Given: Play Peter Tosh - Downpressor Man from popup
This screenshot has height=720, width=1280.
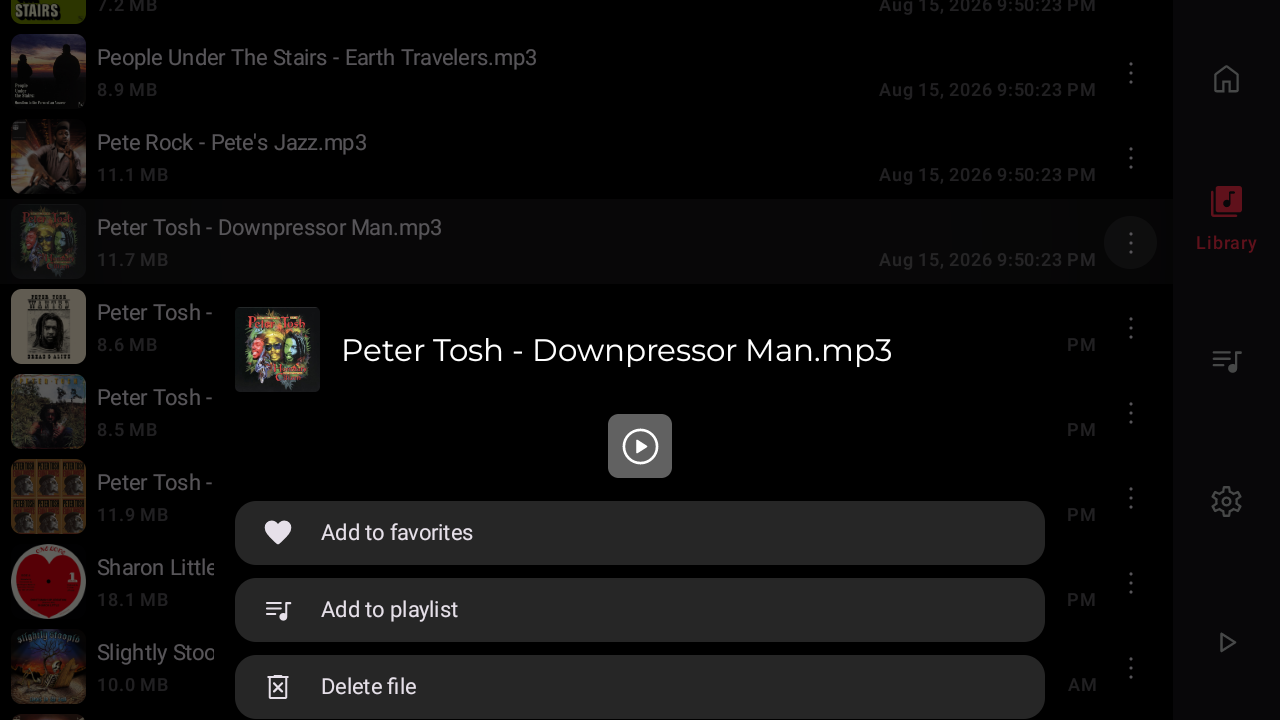Looking at the screenshot, I should [640, 446].
